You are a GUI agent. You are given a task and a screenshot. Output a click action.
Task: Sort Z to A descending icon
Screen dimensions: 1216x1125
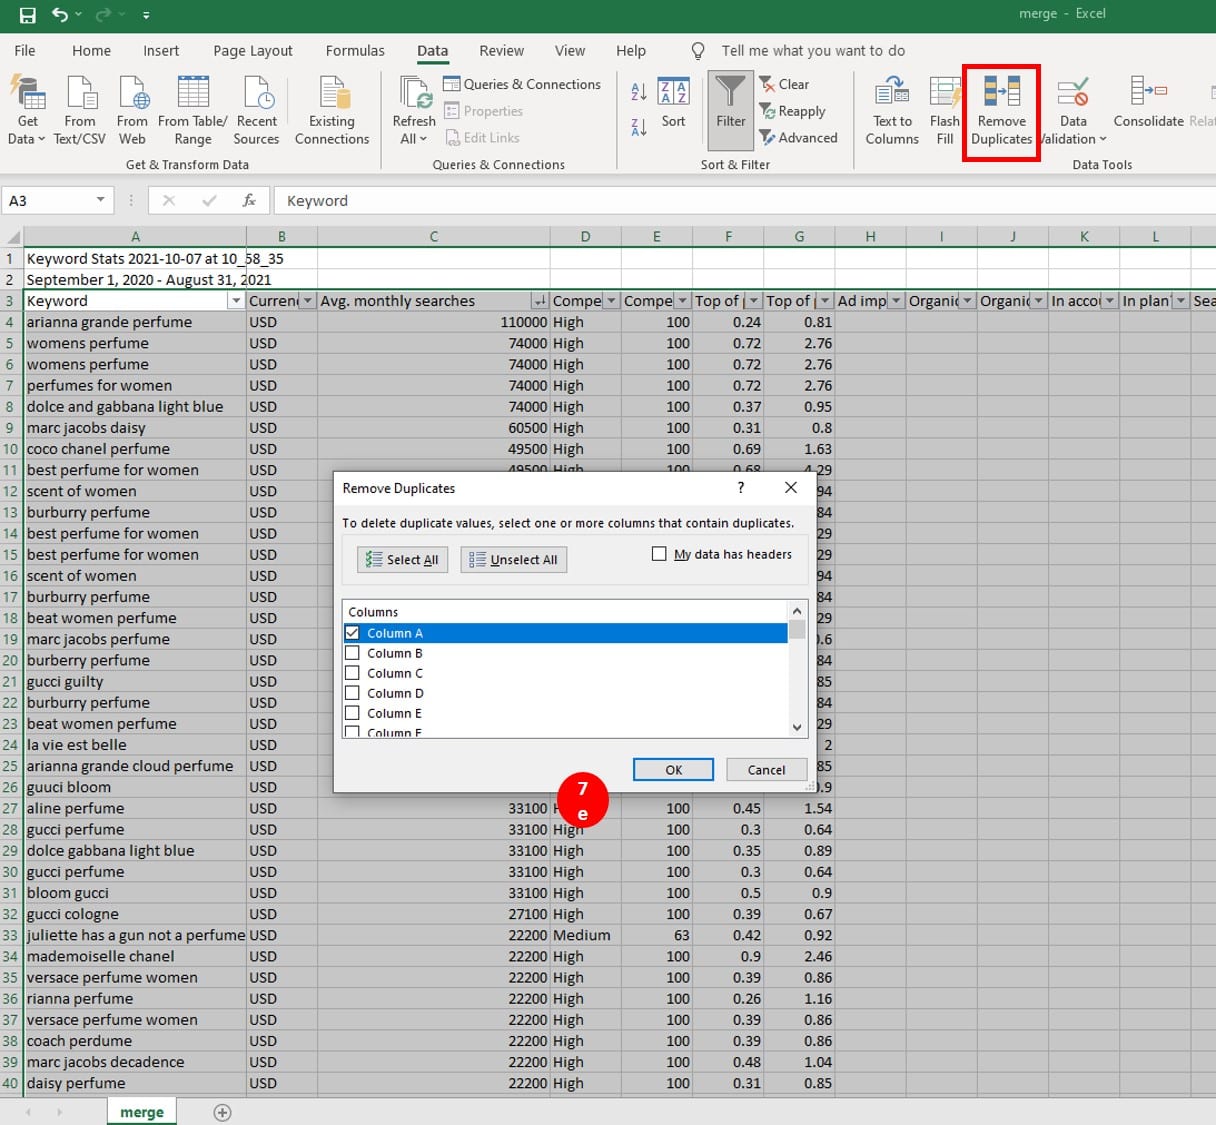click(x=639, y=127)
